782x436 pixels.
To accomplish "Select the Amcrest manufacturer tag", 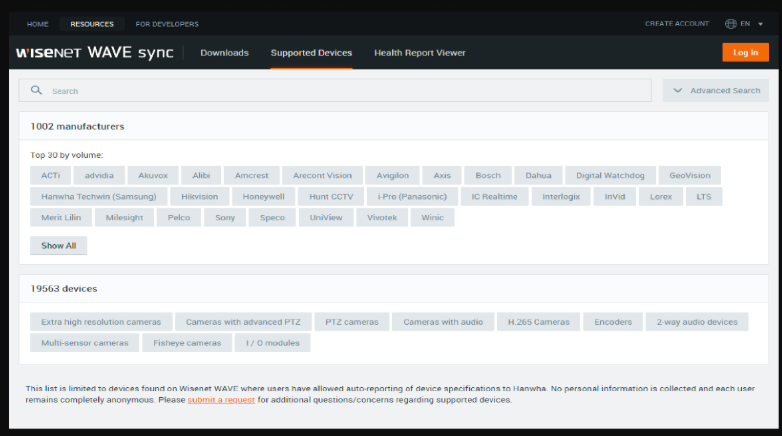I will point(251,176).
